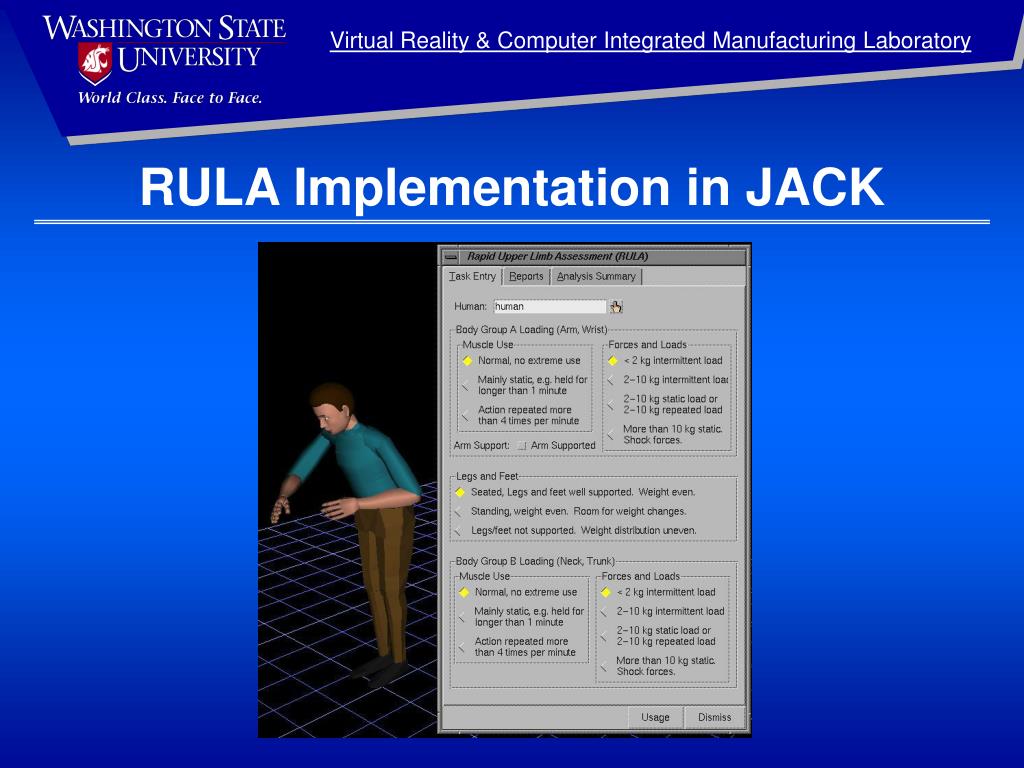Select Group A Action repeated more option
This screenshot has width=1024, height=768.
pyautogui.click(x=520, y=415)
